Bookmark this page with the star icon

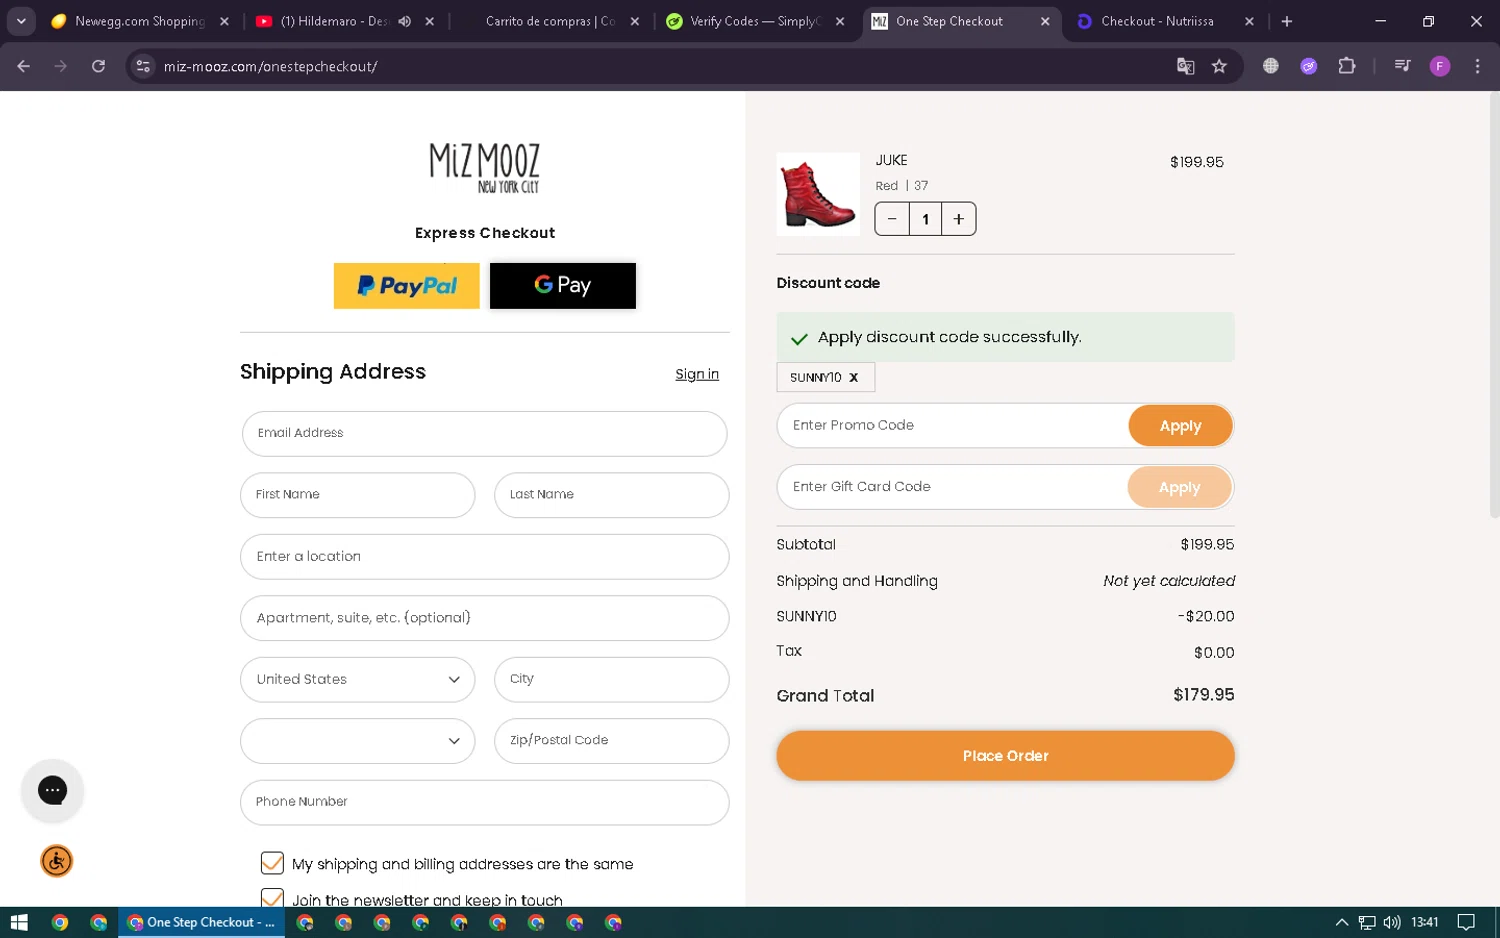[1219, 66]
